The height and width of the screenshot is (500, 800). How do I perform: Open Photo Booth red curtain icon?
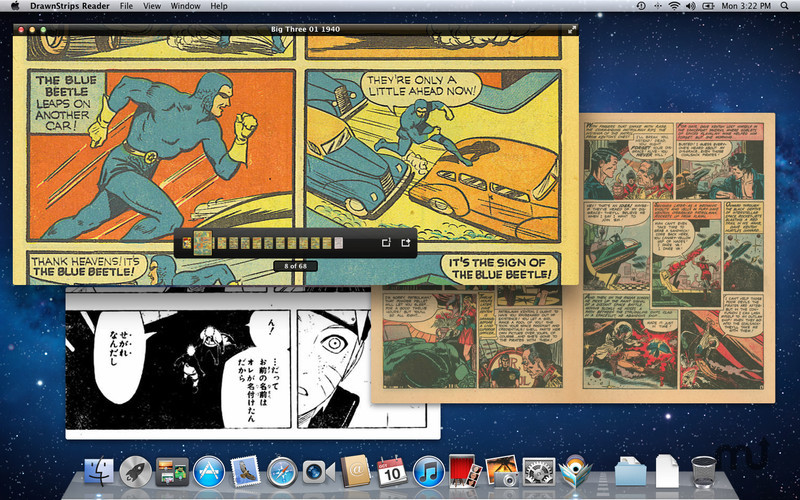point(464,470)
